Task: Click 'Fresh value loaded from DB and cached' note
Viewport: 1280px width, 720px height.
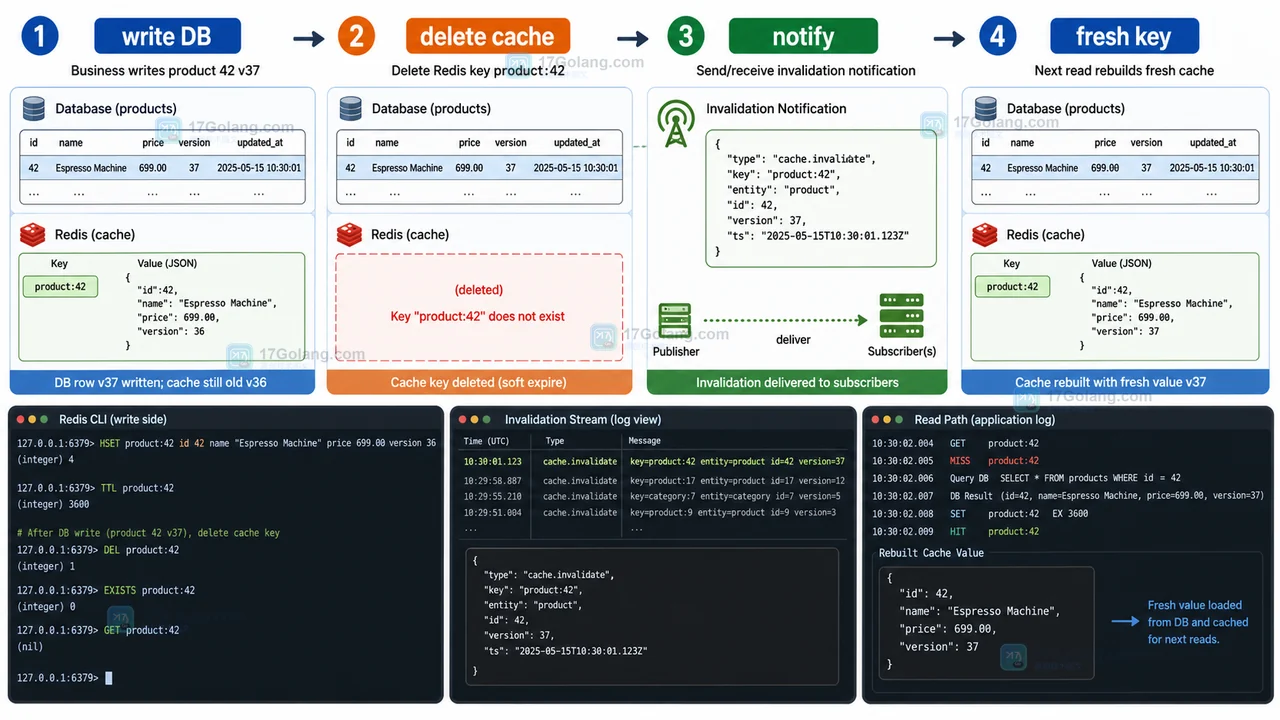Action: [1198, 622]
